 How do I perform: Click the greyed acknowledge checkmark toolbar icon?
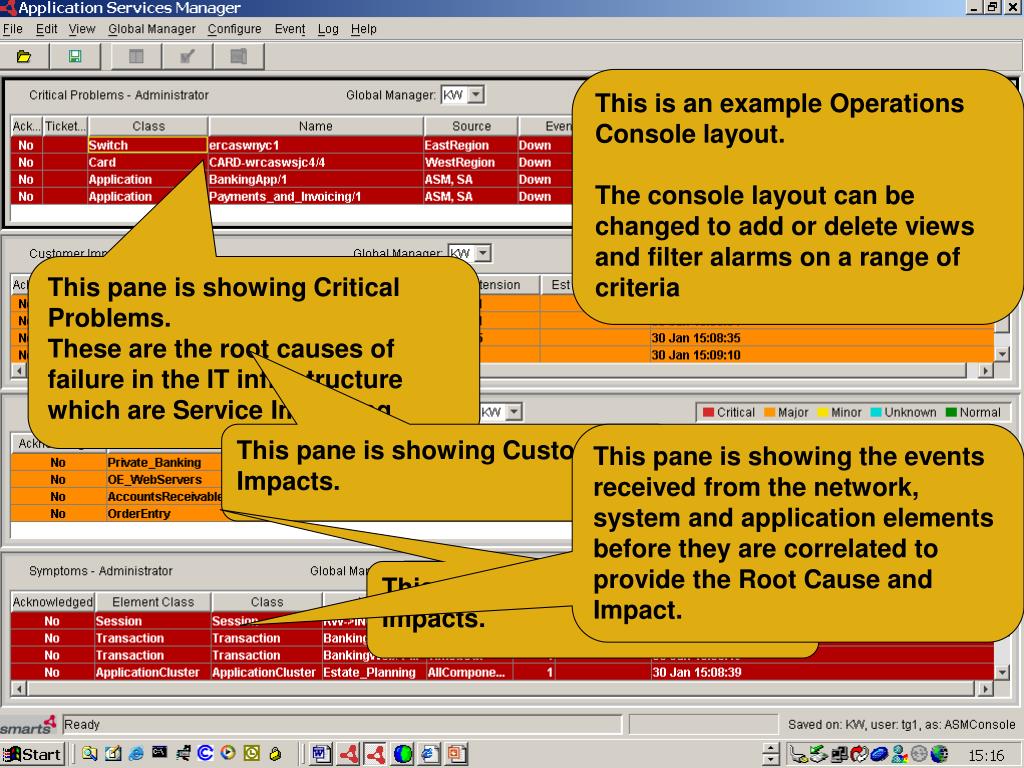187,57
